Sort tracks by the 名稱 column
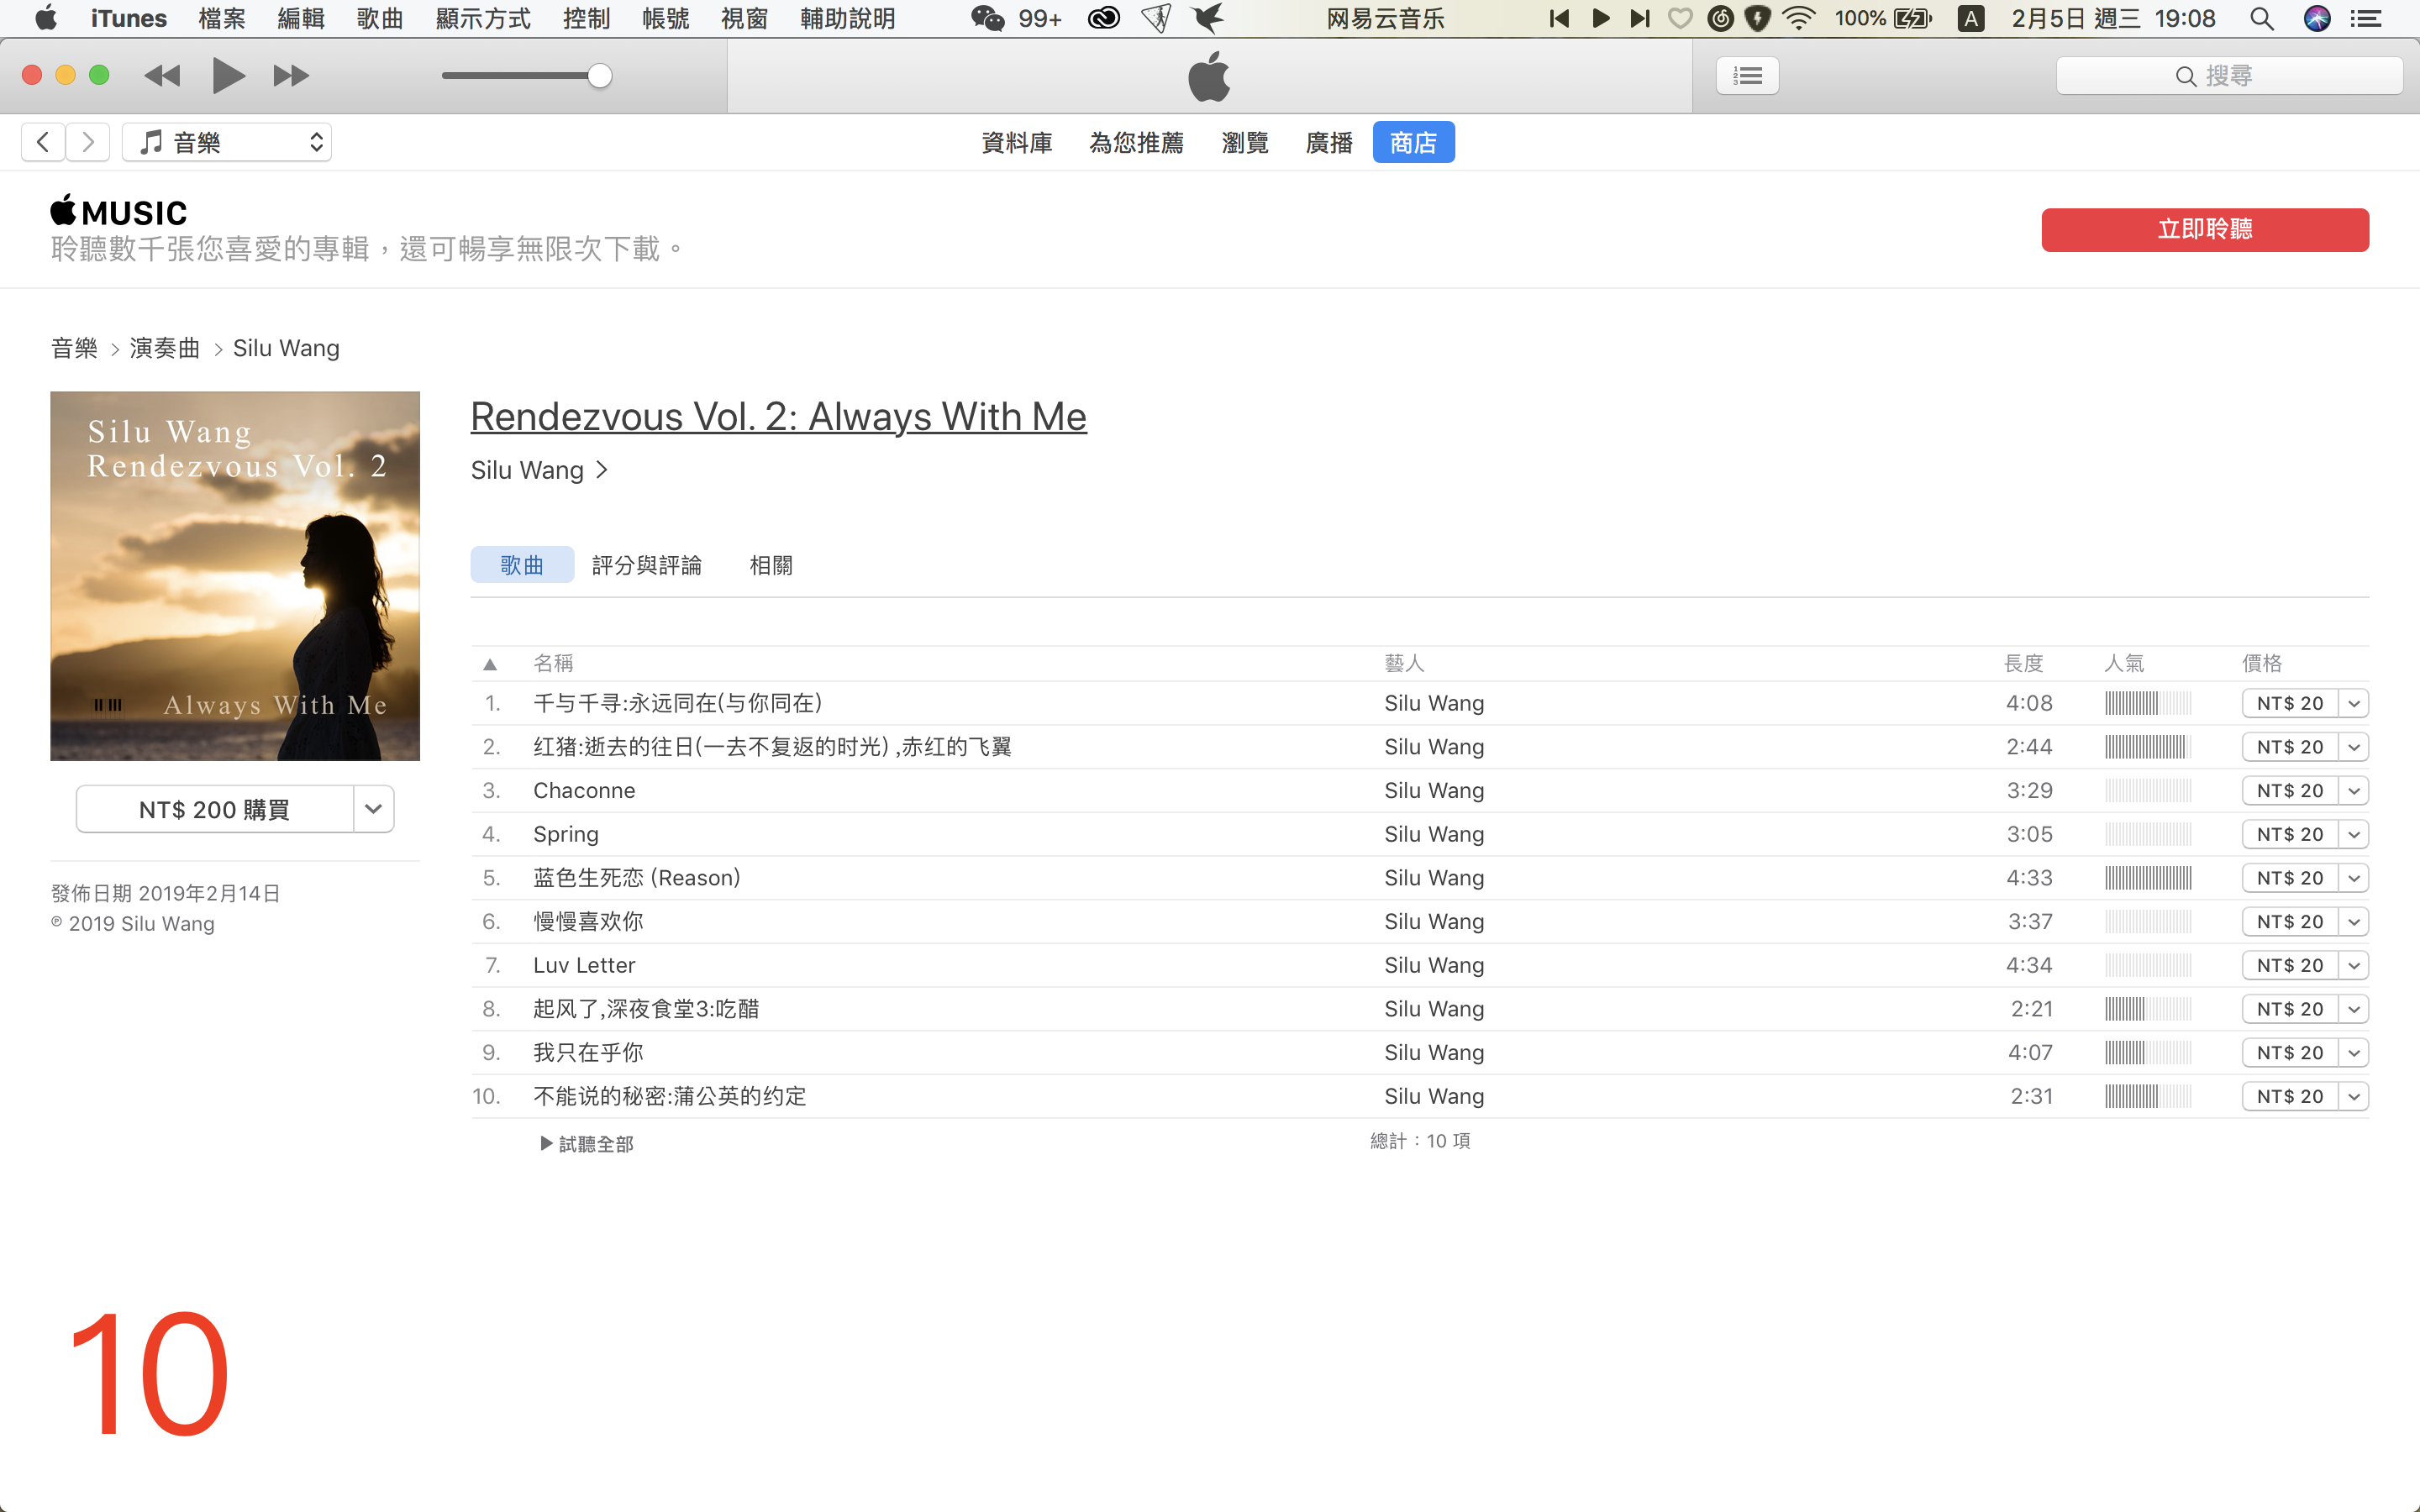Screen dimensions: 2420x1512 (x=553, y=663)
